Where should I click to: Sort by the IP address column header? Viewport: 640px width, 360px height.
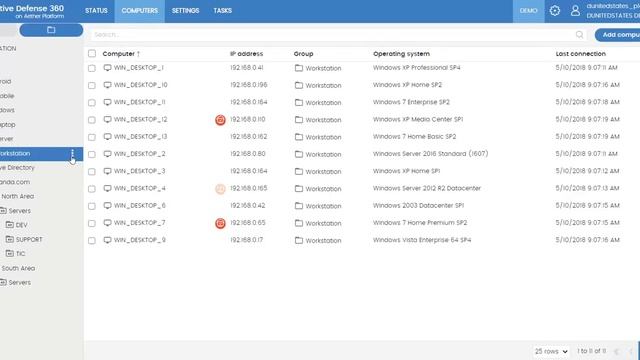(x=247, y=54)
